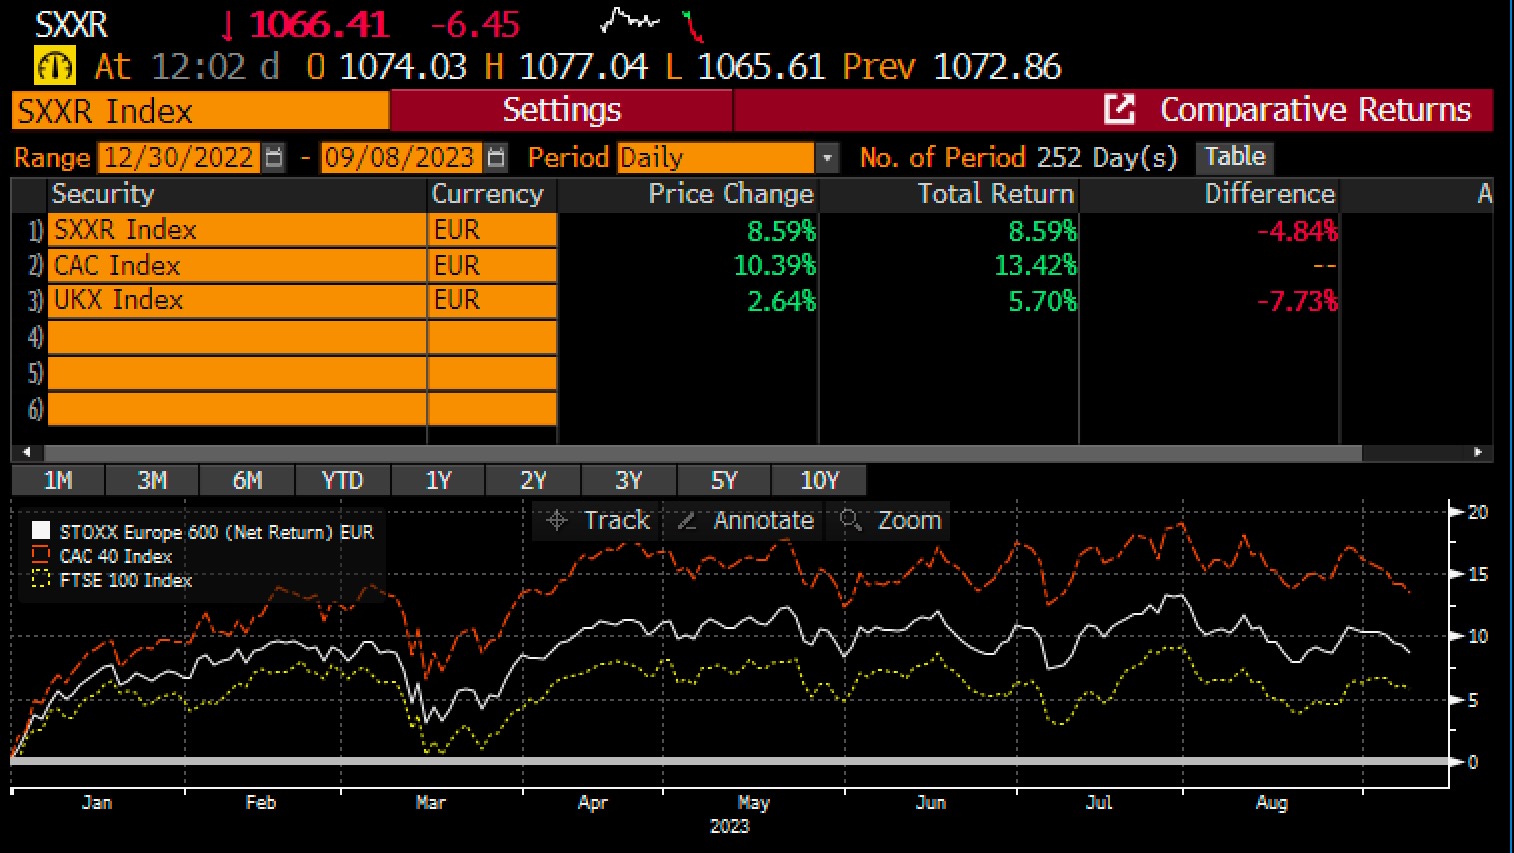The image size is (1514, 853).
Task: Click the last price 1066.41
Action: [x=319, y=24]
